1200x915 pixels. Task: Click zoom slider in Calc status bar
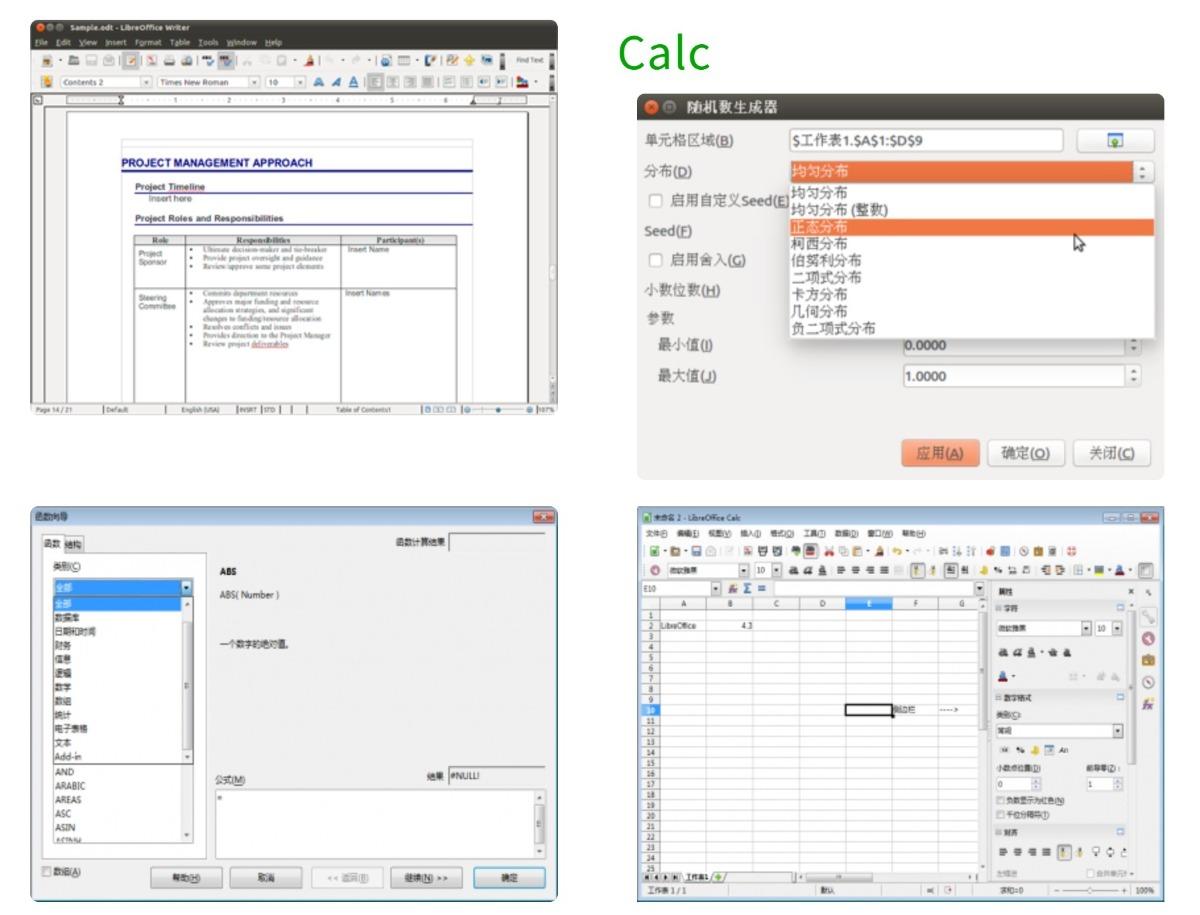(x=1089, y=889)
